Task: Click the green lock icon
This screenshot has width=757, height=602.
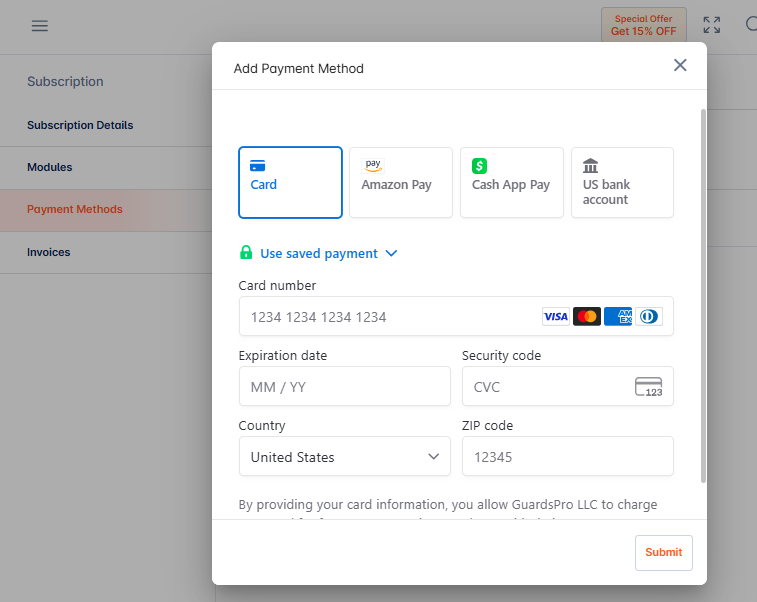Action: coord(246,252)
